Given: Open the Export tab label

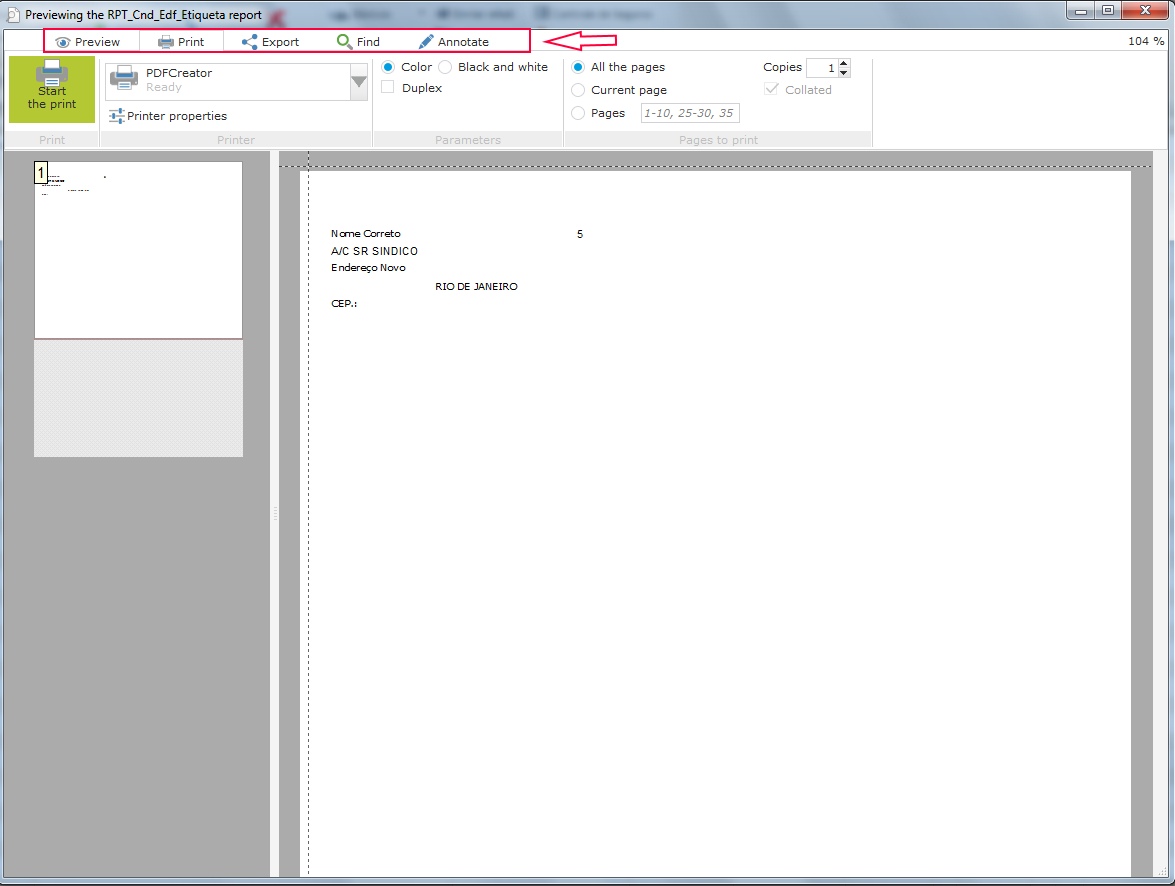Looking at the screenshot, I should coord(280,42).
